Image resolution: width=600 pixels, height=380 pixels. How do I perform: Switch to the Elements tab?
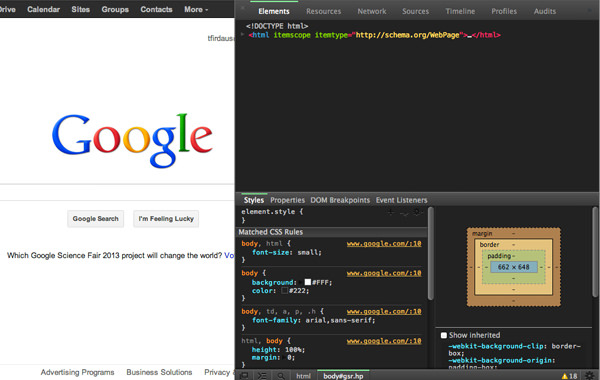[274, 11]
